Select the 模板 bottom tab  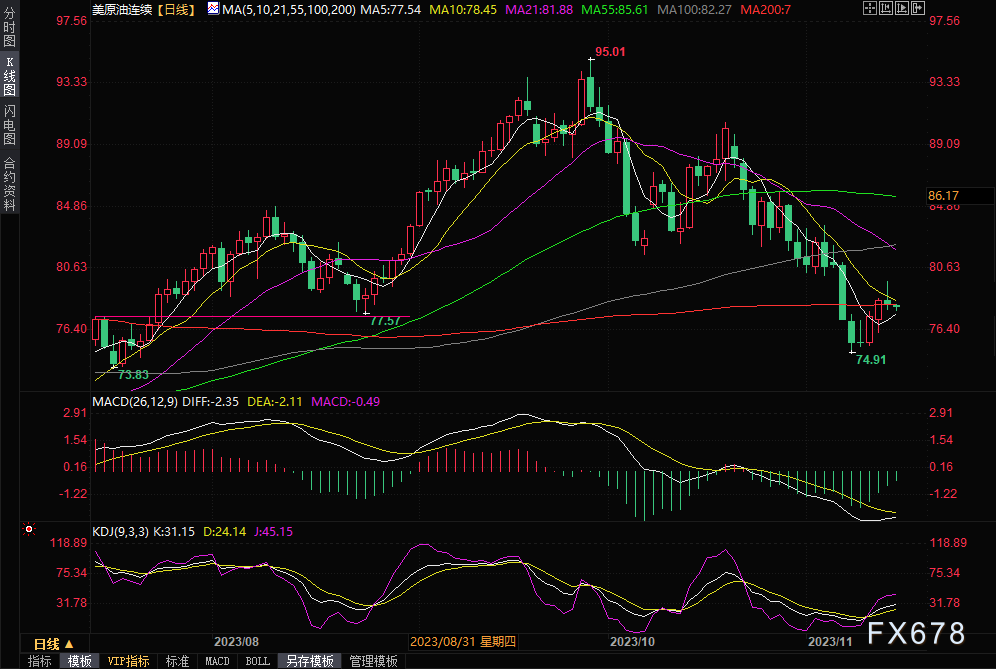coord(79,661)
